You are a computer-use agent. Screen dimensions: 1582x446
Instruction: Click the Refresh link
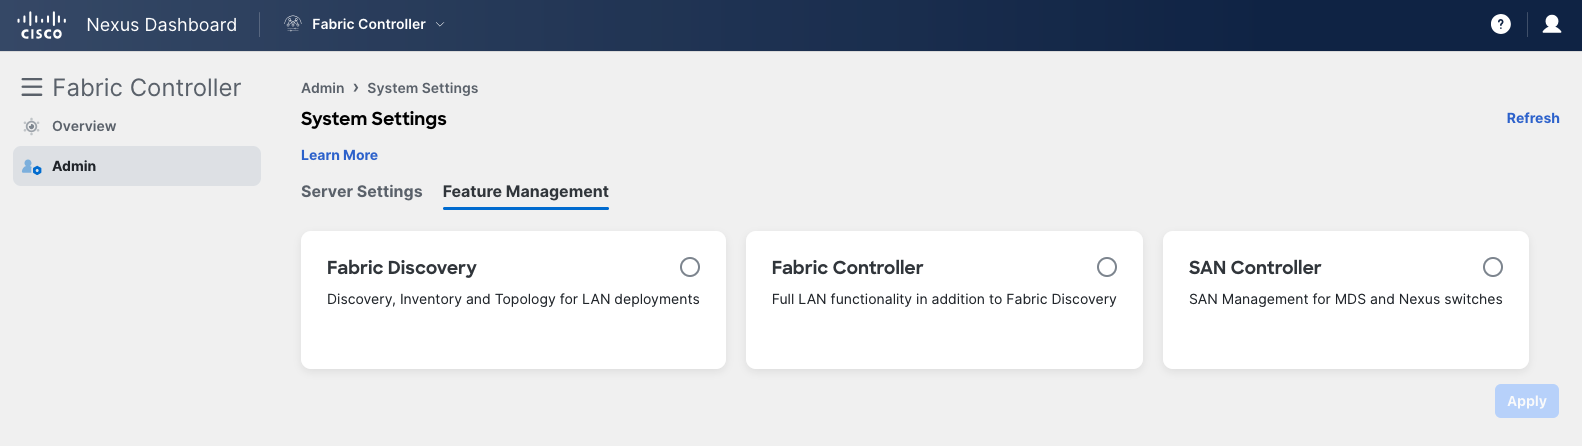click(x=1533, y=118)
